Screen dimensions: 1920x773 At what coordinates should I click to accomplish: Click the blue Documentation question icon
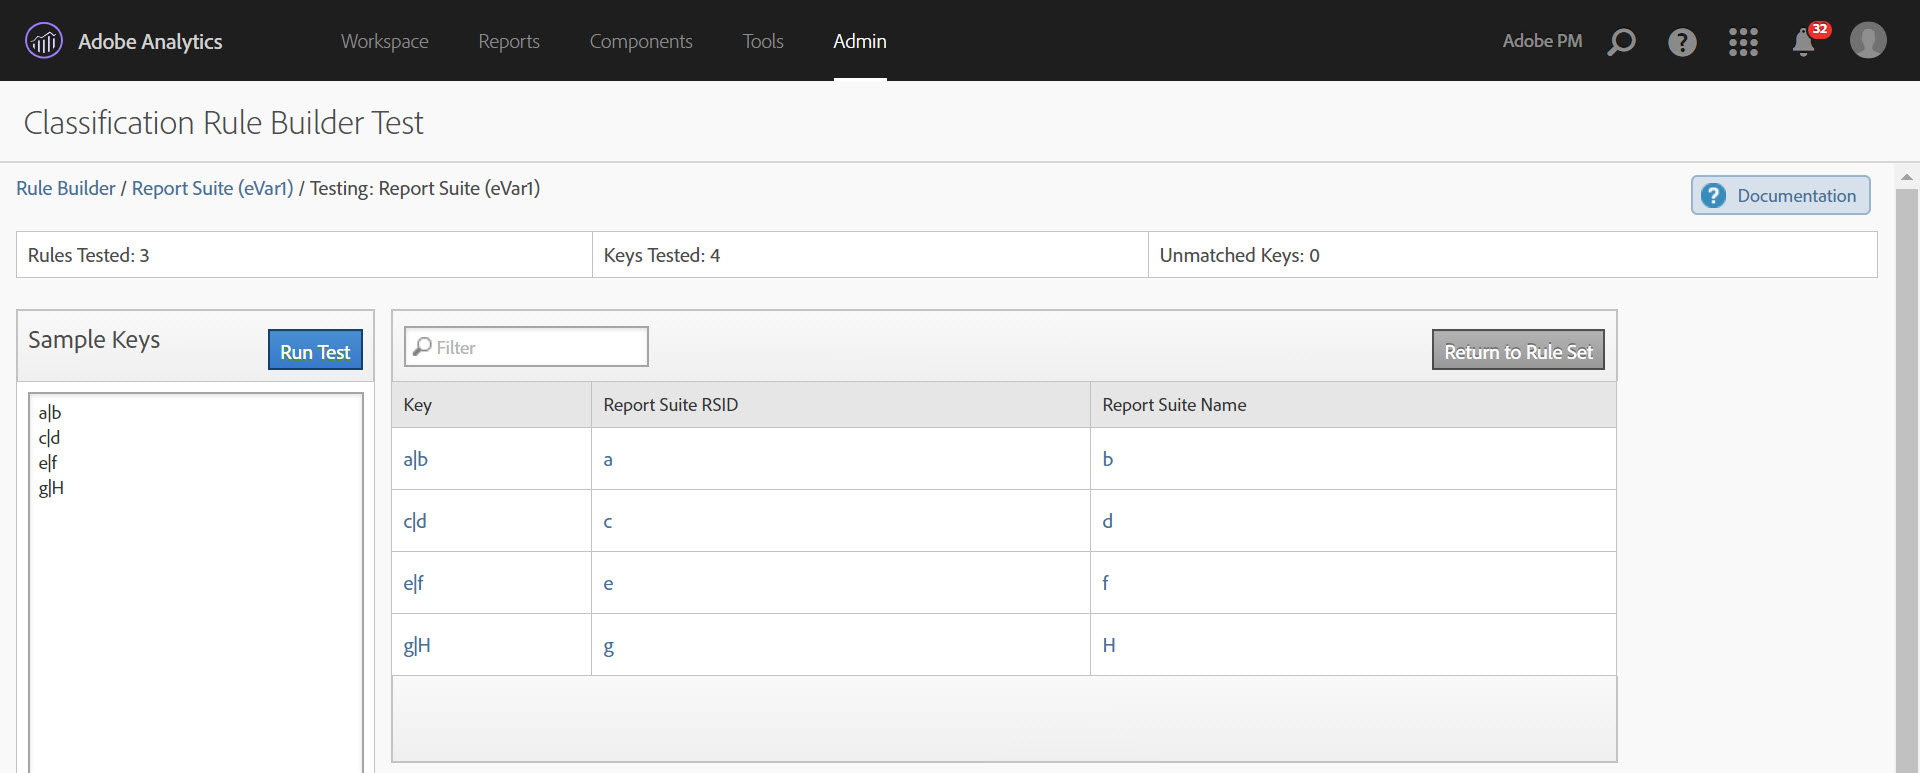[x=1713, y=196]
